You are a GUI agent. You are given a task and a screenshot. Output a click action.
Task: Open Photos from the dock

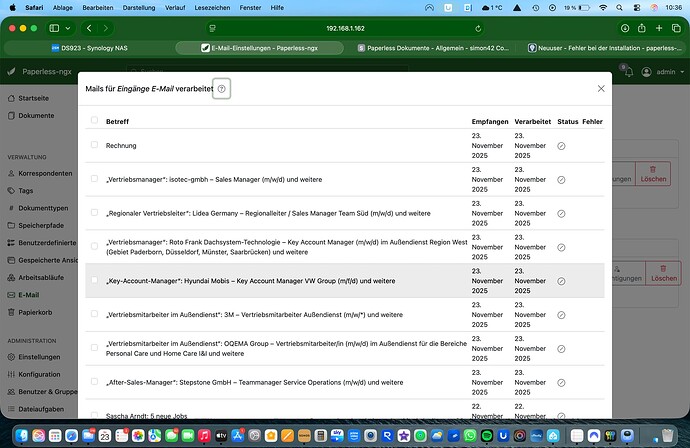138,436
